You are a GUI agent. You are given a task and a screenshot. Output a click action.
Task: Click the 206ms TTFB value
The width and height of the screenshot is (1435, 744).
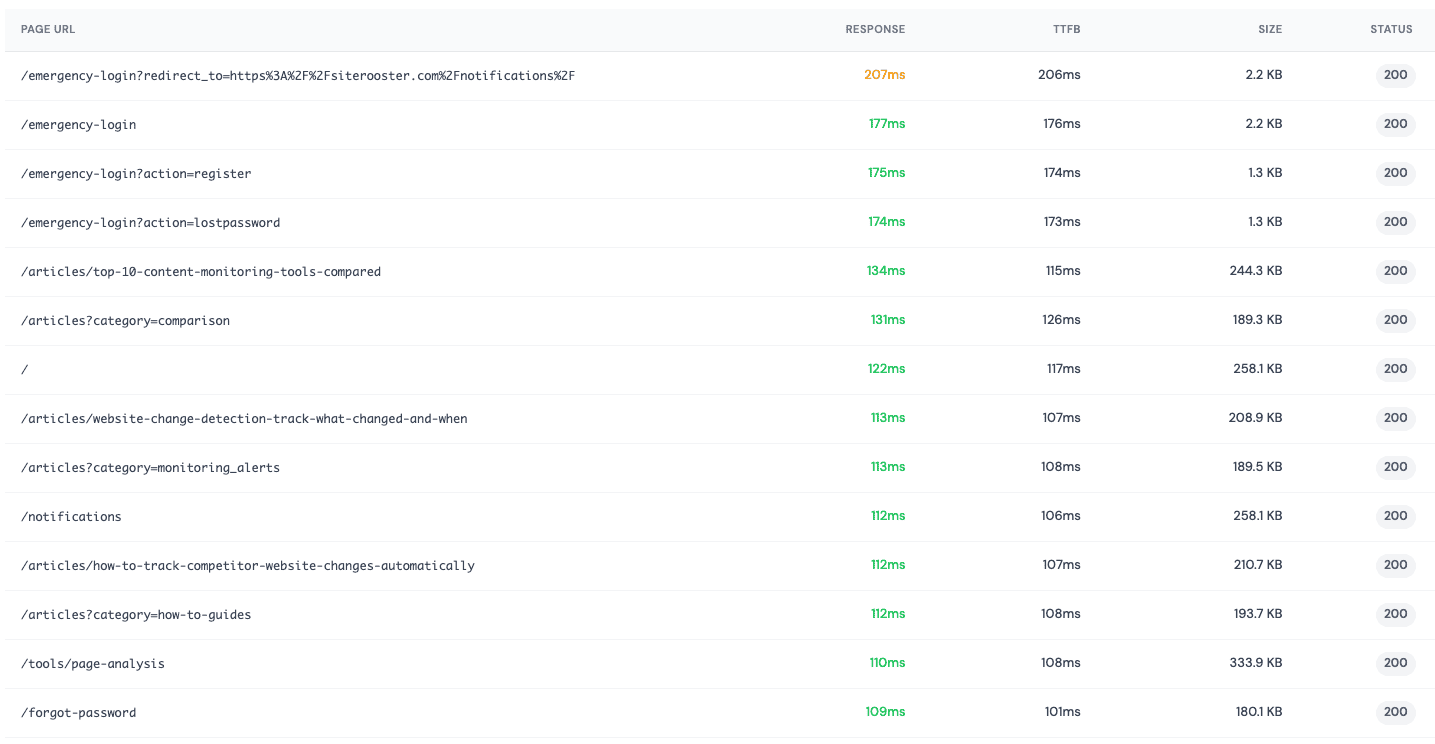(x=1059, y=75)
